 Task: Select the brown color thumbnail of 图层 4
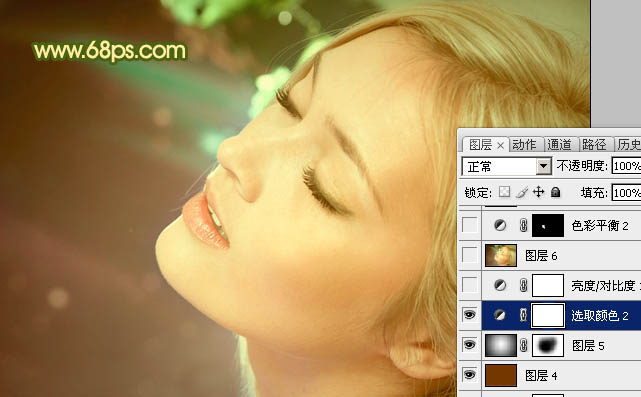coord(501,375)
